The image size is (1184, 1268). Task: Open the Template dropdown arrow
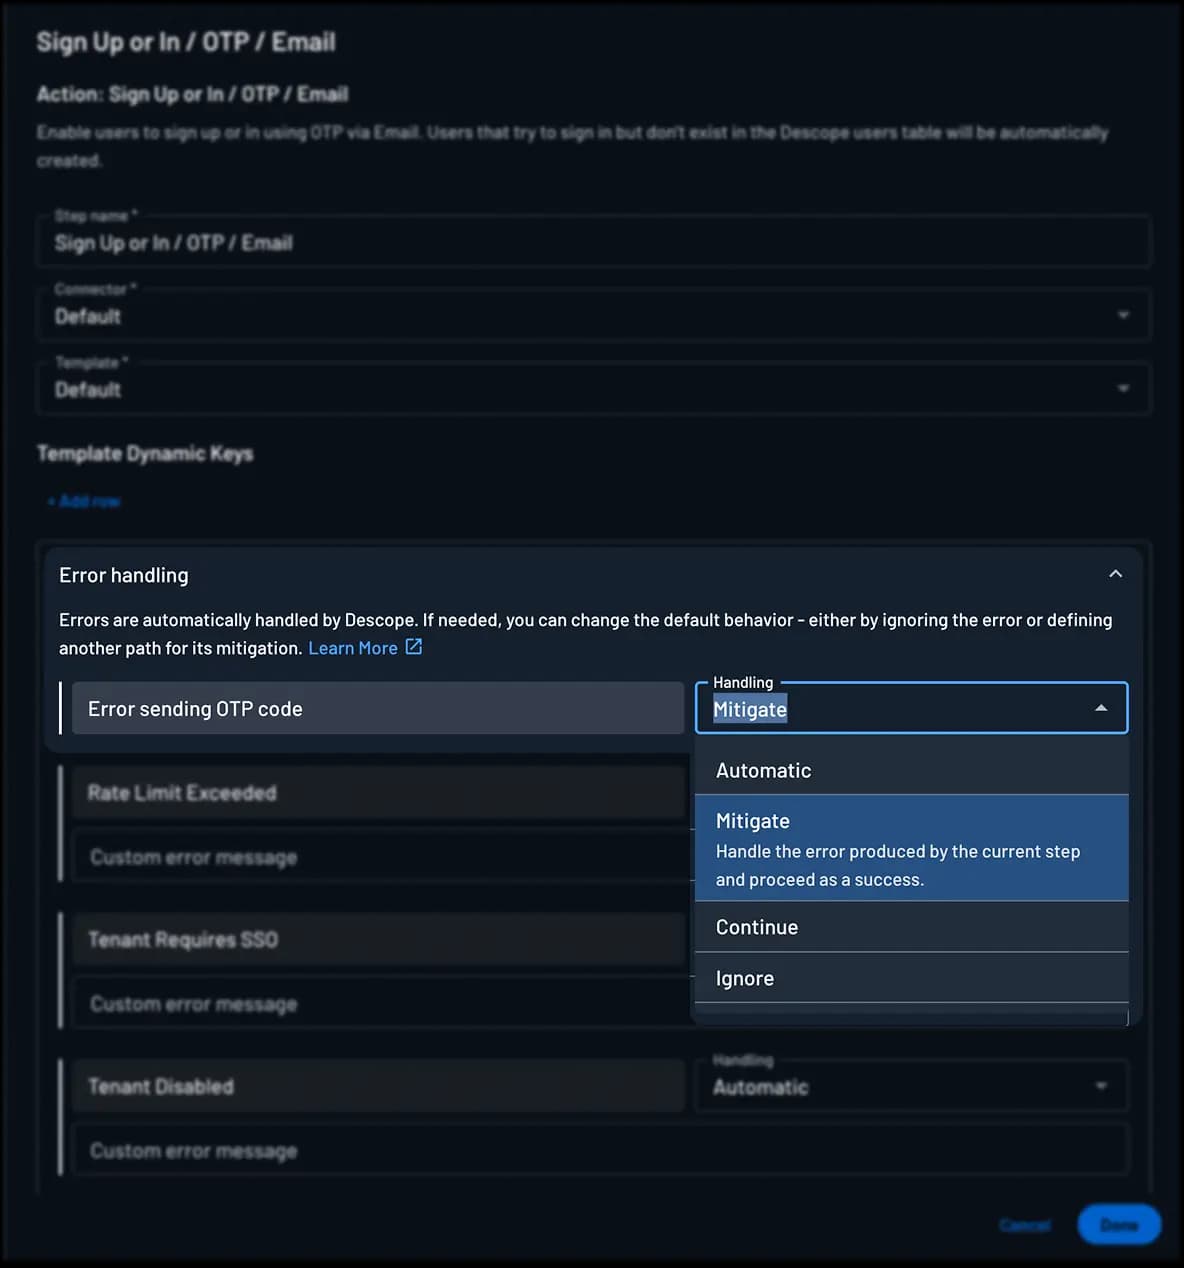1124,388
